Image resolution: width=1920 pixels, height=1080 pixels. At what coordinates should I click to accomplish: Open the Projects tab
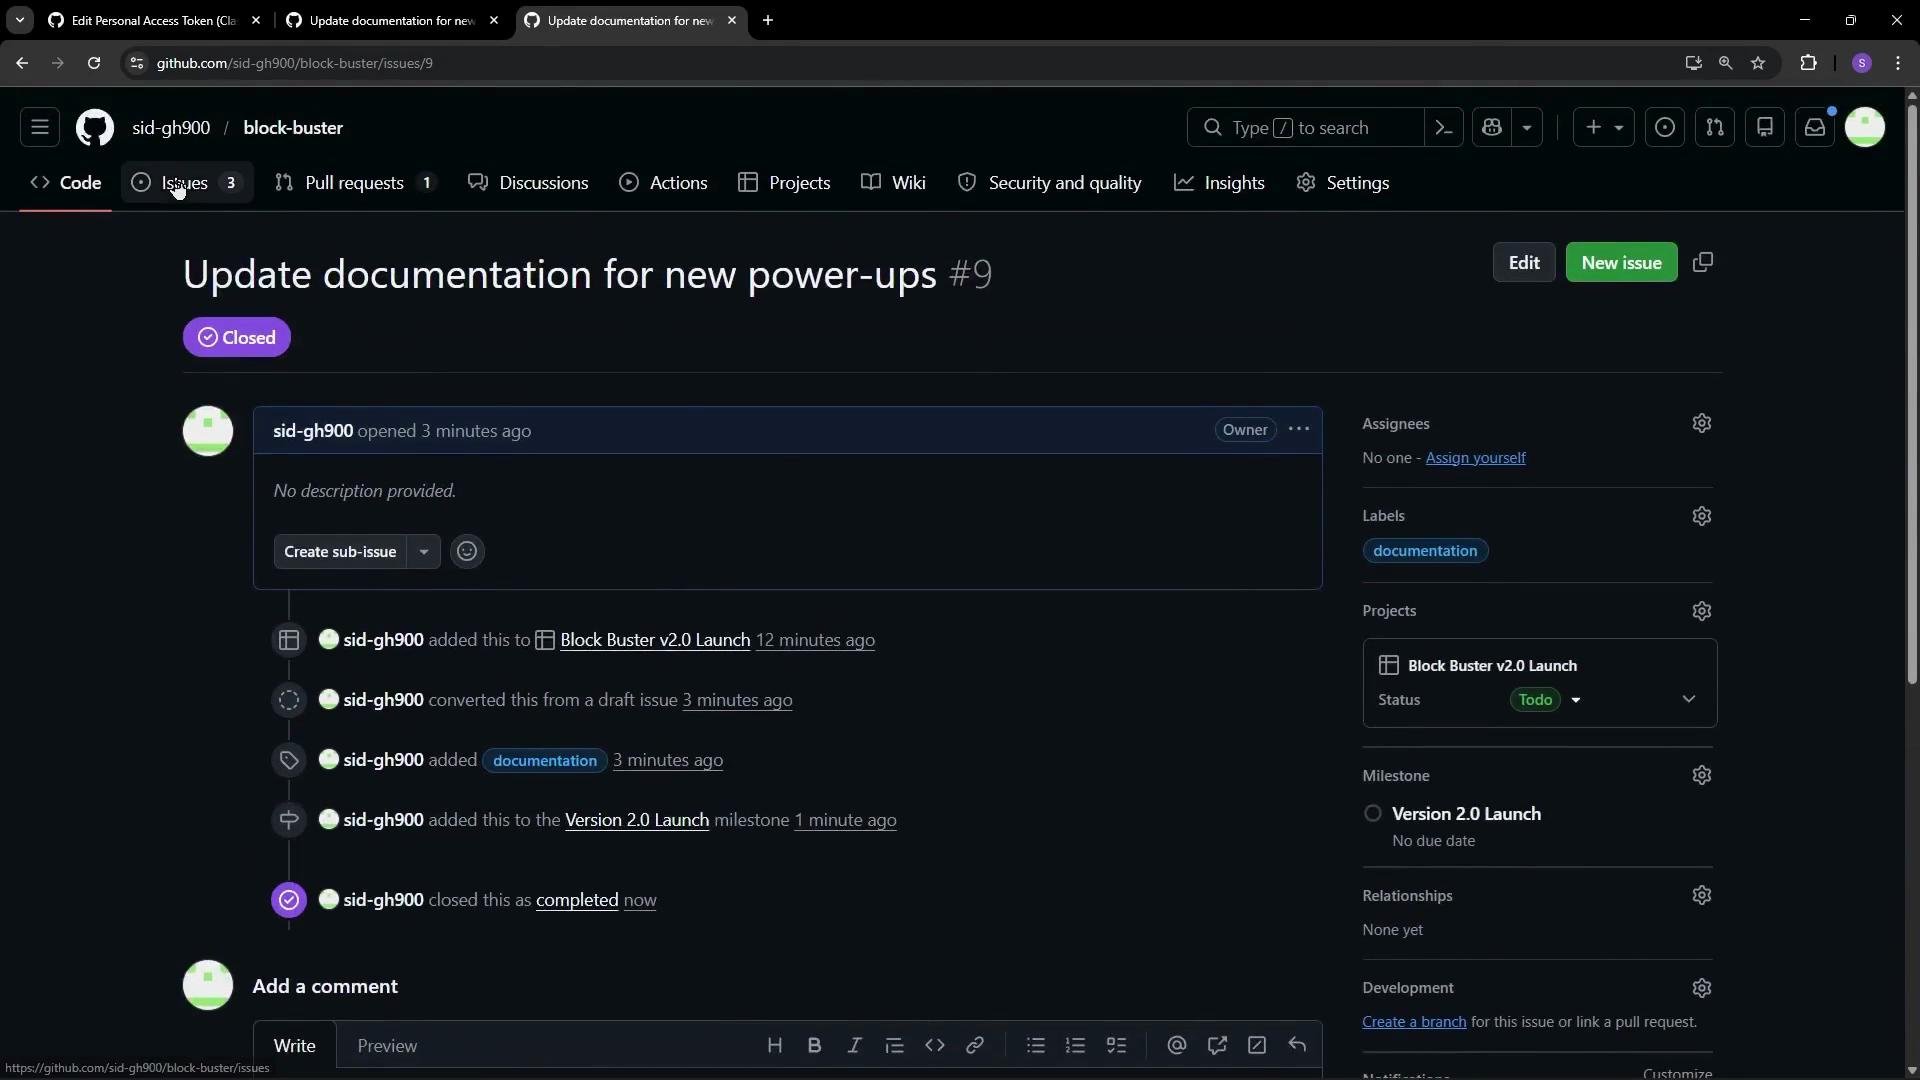click(x=784, y=183)
